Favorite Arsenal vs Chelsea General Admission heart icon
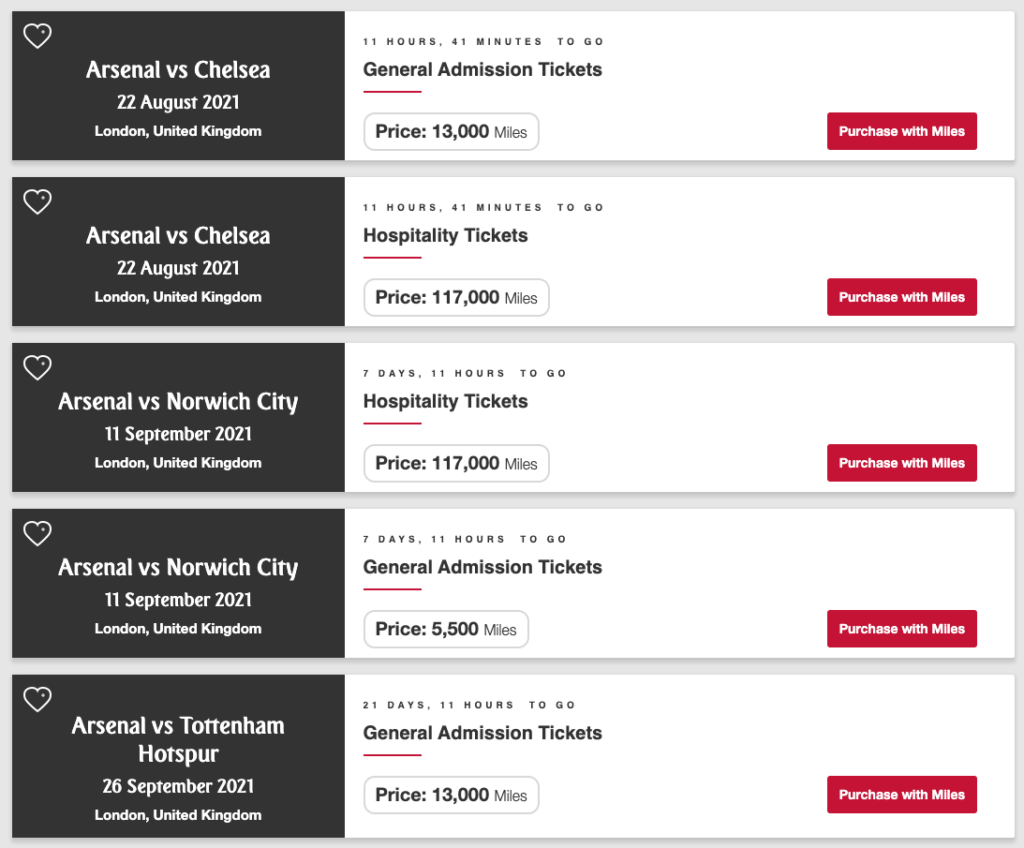This screenshot has height=848, width=1024. pyautogui.click(x=37, y=36)
